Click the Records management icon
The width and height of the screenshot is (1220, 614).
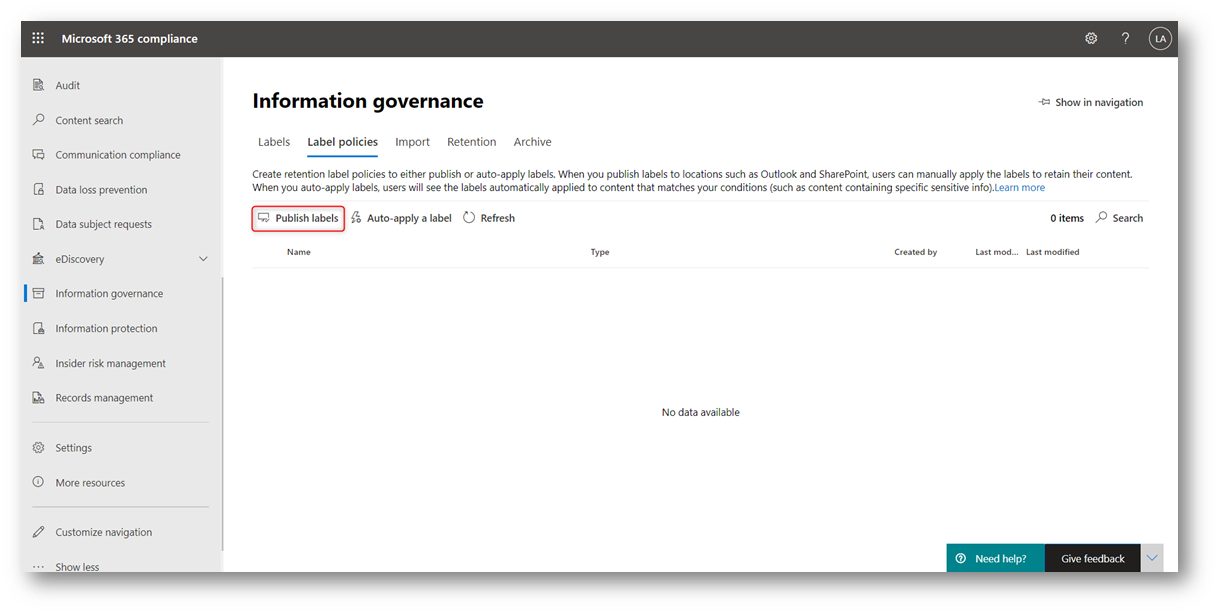(x=39, y=397)
